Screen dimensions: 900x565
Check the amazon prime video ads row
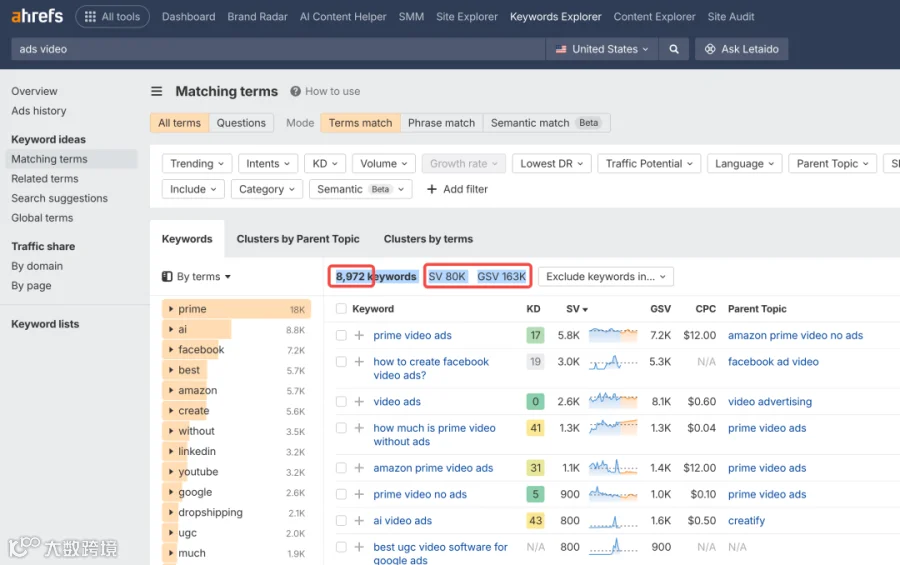[x=342, y=468]
